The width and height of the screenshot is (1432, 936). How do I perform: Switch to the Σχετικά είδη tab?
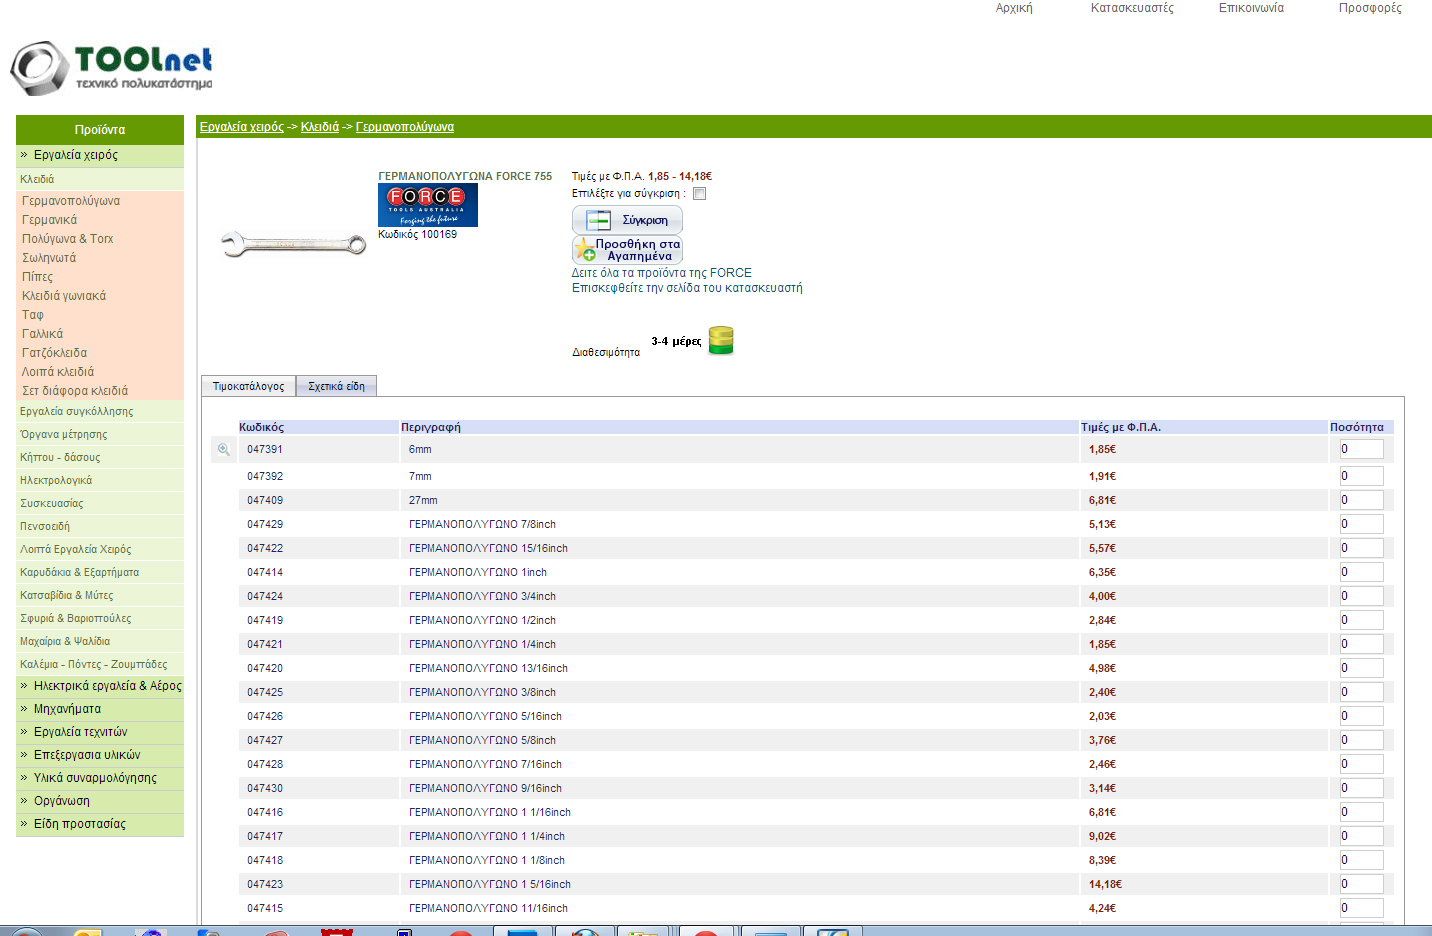pyautogui.click(x=336, y=386)
